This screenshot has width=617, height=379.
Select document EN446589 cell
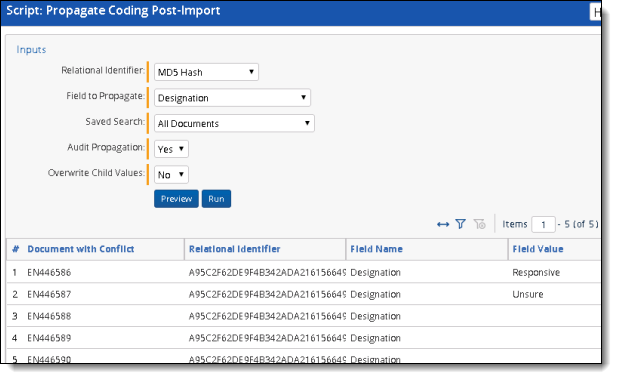pyautogui.click(x=49, y=338)
